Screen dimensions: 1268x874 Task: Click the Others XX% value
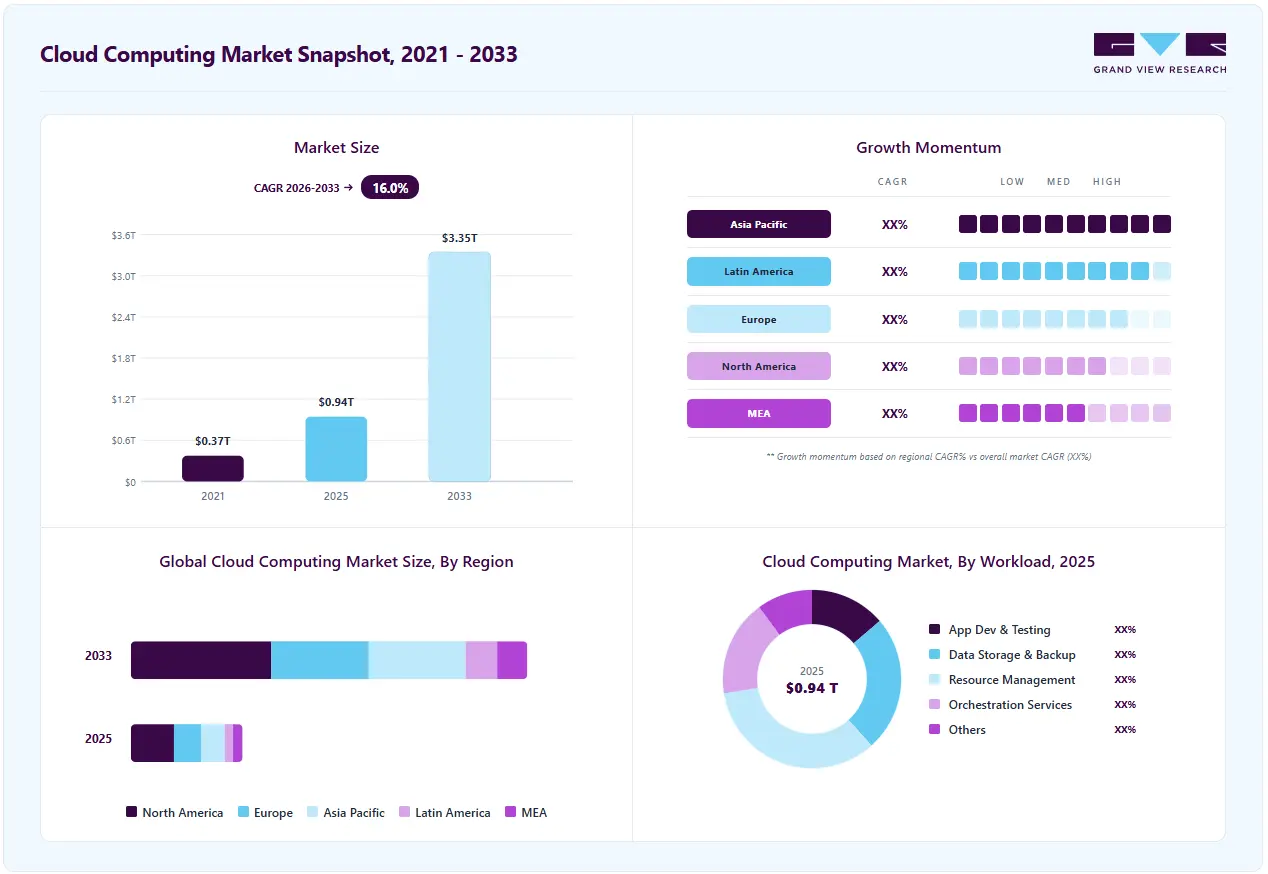click(x=1125, y=729)
